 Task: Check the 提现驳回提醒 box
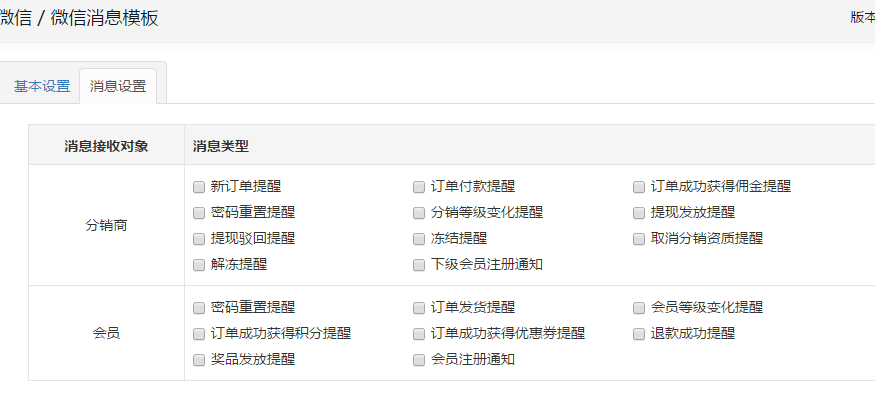click(x=199, y=238)
